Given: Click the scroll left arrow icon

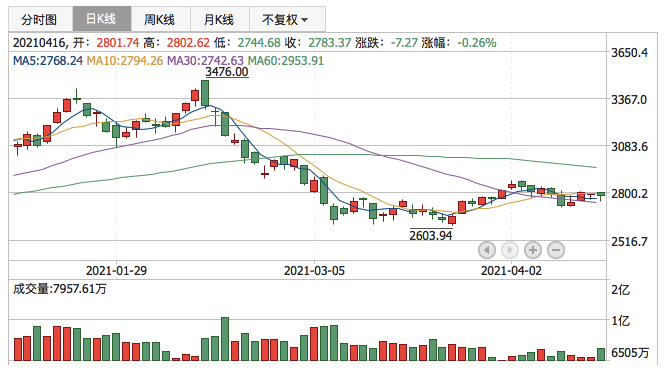Looking at the screenshot, I should [x=487, y=250].
